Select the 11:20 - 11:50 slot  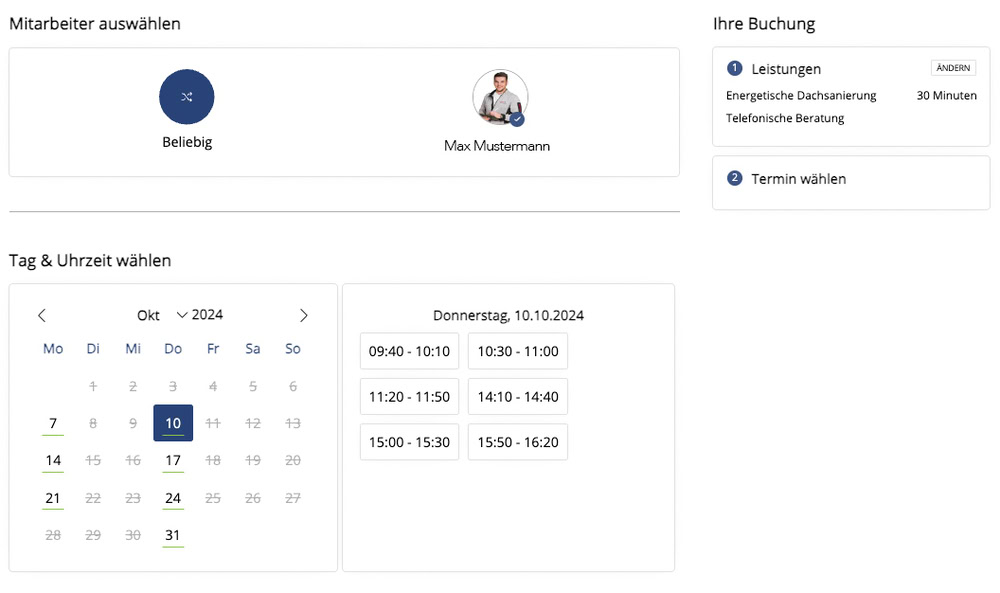click(409, 396)
